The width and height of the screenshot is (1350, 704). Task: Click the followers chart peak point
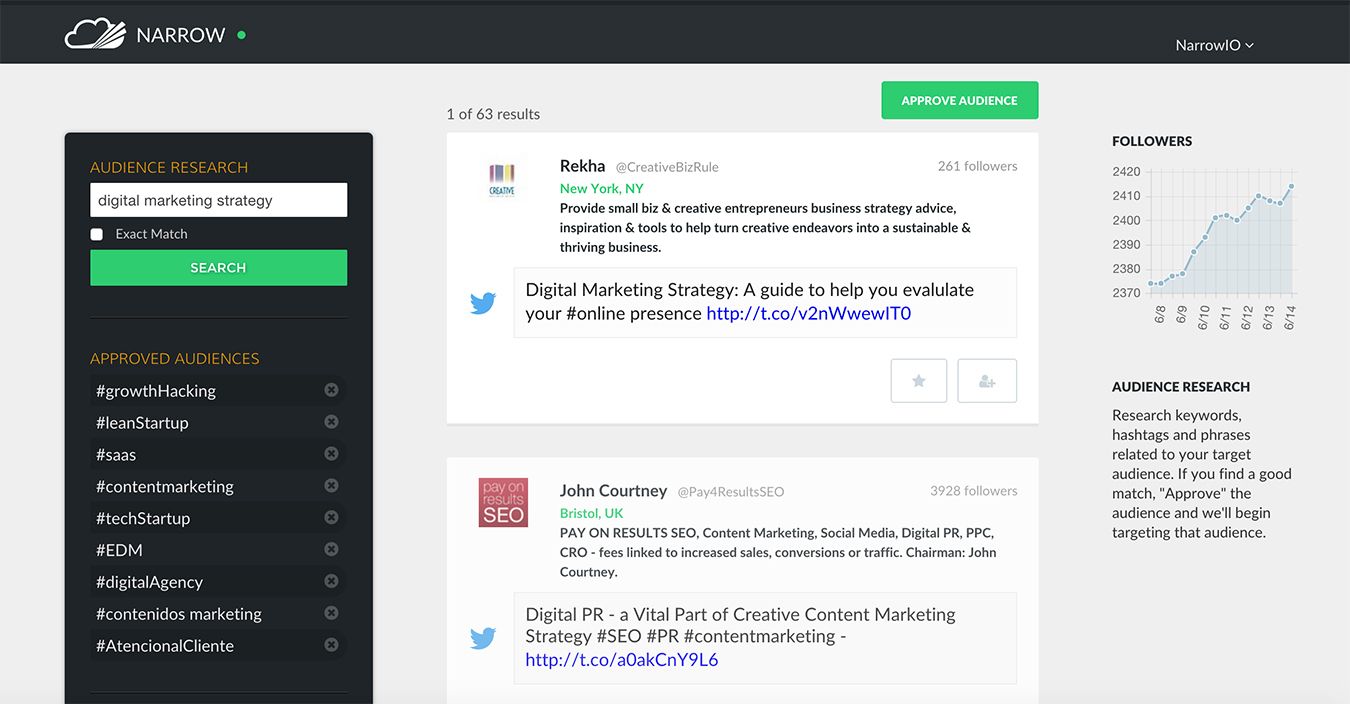1290,185
